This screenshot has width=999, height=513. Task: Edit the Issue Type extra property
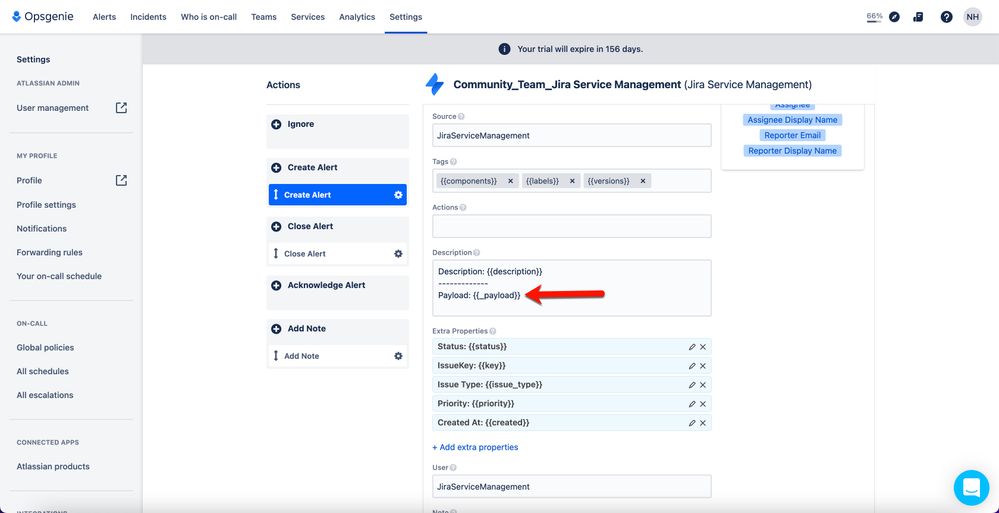pos(692,385)
